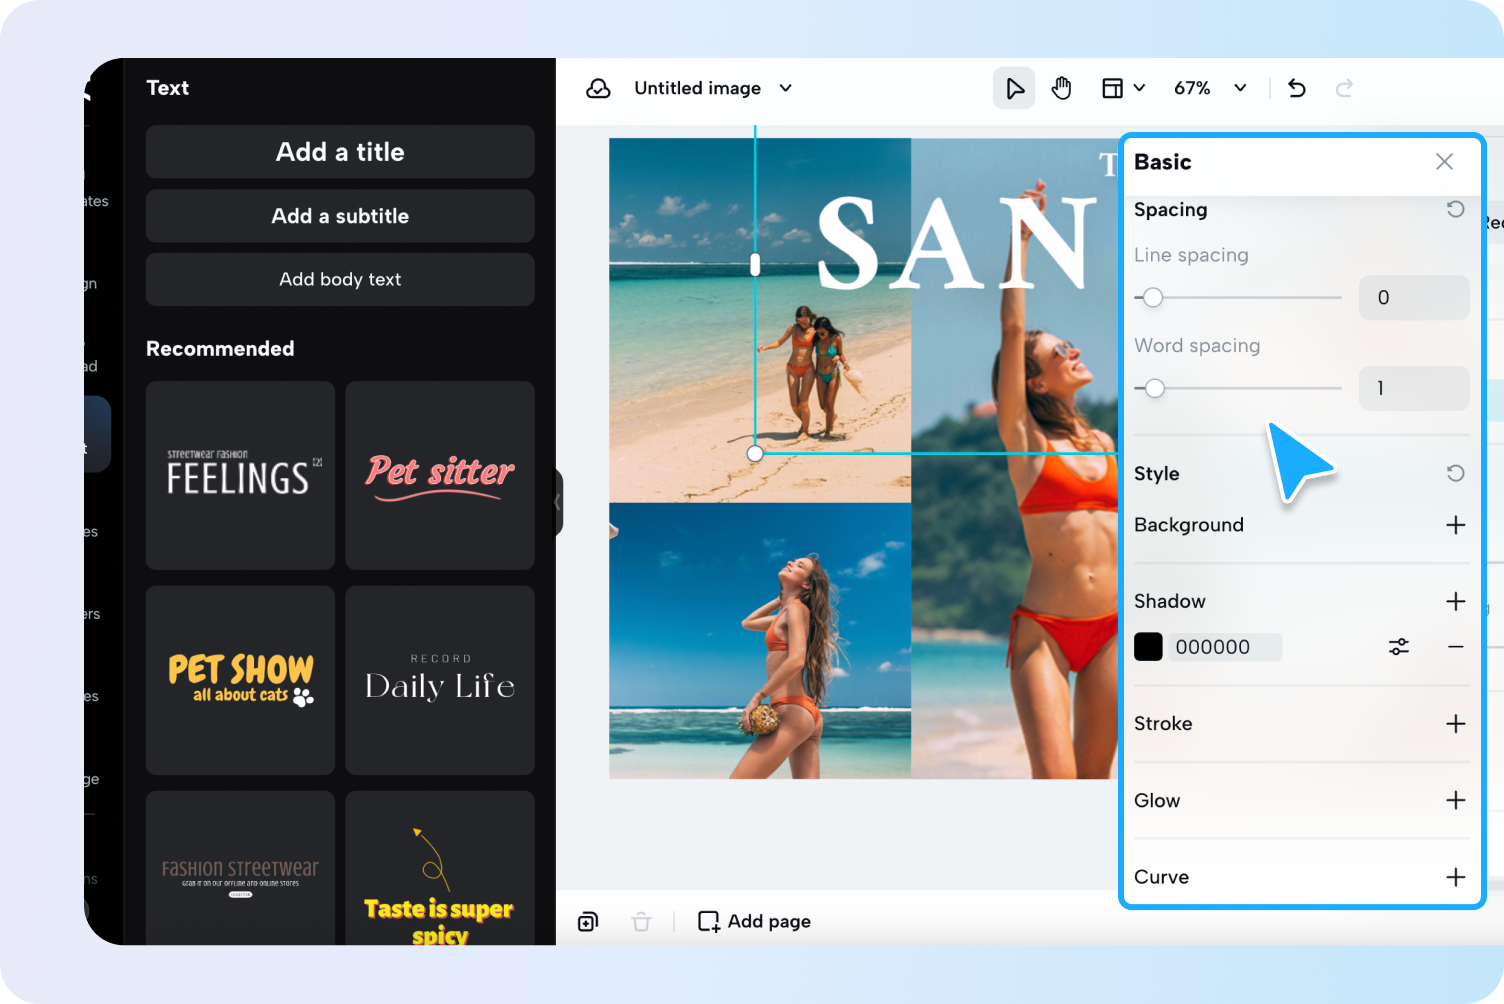
Task: Open the Untitled image name dropdown
Action: point(786,88)
